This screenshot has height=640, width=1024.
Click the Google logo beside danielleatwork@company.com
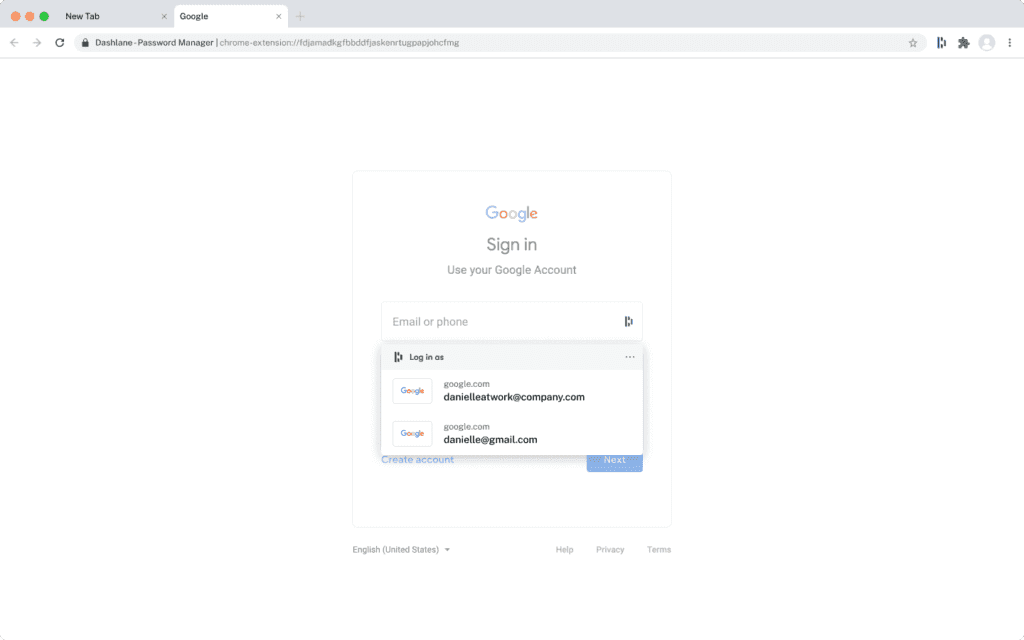point(412,391)
